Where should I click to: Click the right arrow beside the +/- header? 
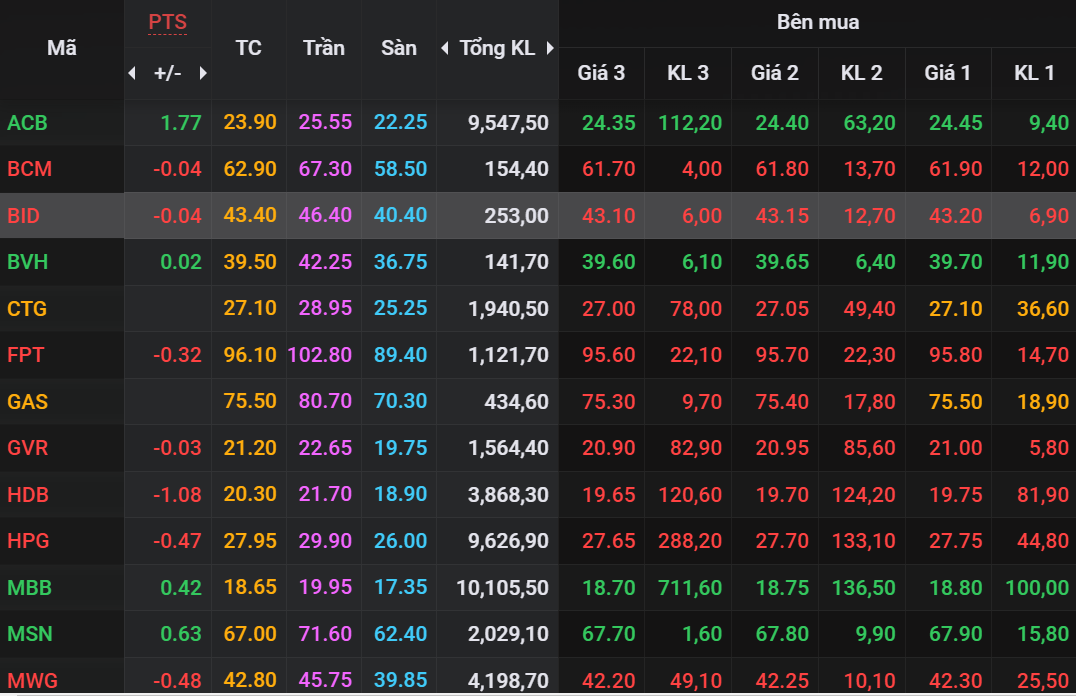tap(203, 73)
